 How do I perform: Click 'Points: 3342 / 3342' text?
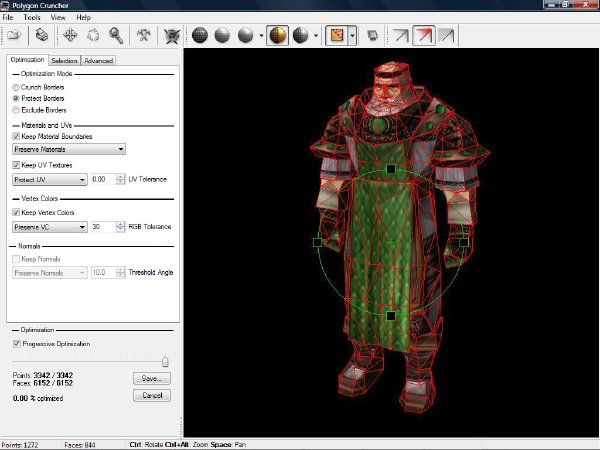[42, 375]
